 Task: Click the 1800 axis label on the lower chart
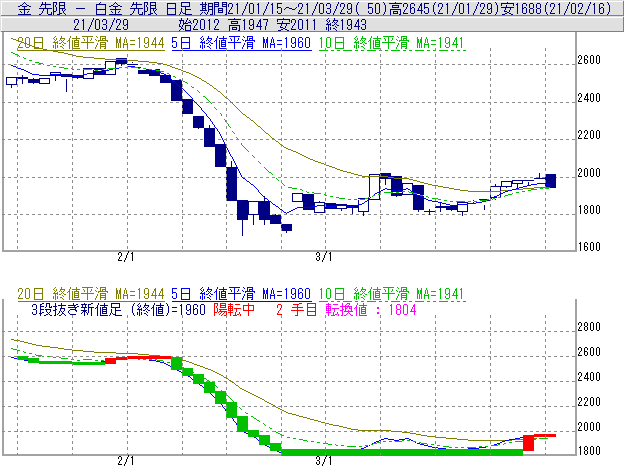(x=589, y=451)
